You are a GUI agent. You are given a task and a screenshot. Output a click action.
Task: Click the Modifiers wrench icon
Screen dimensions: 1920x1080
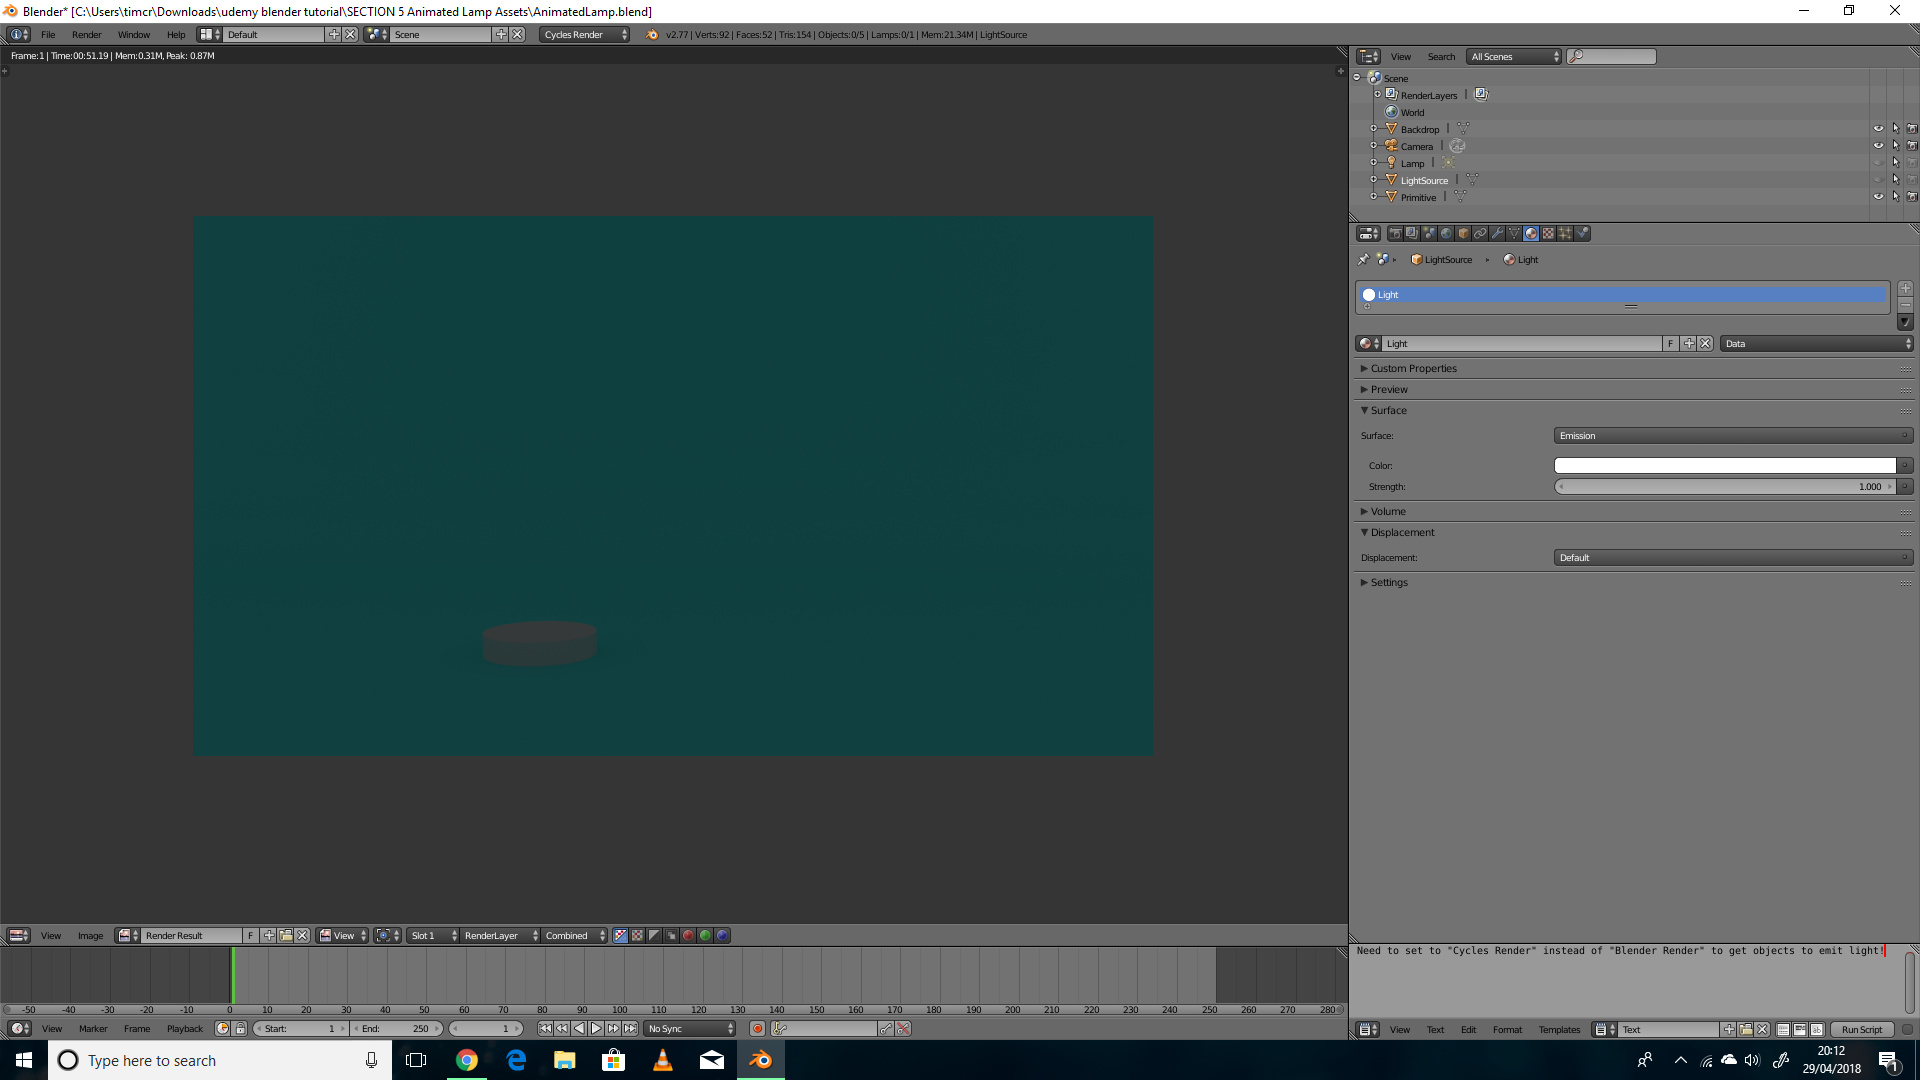click(x=1497, y=233)
